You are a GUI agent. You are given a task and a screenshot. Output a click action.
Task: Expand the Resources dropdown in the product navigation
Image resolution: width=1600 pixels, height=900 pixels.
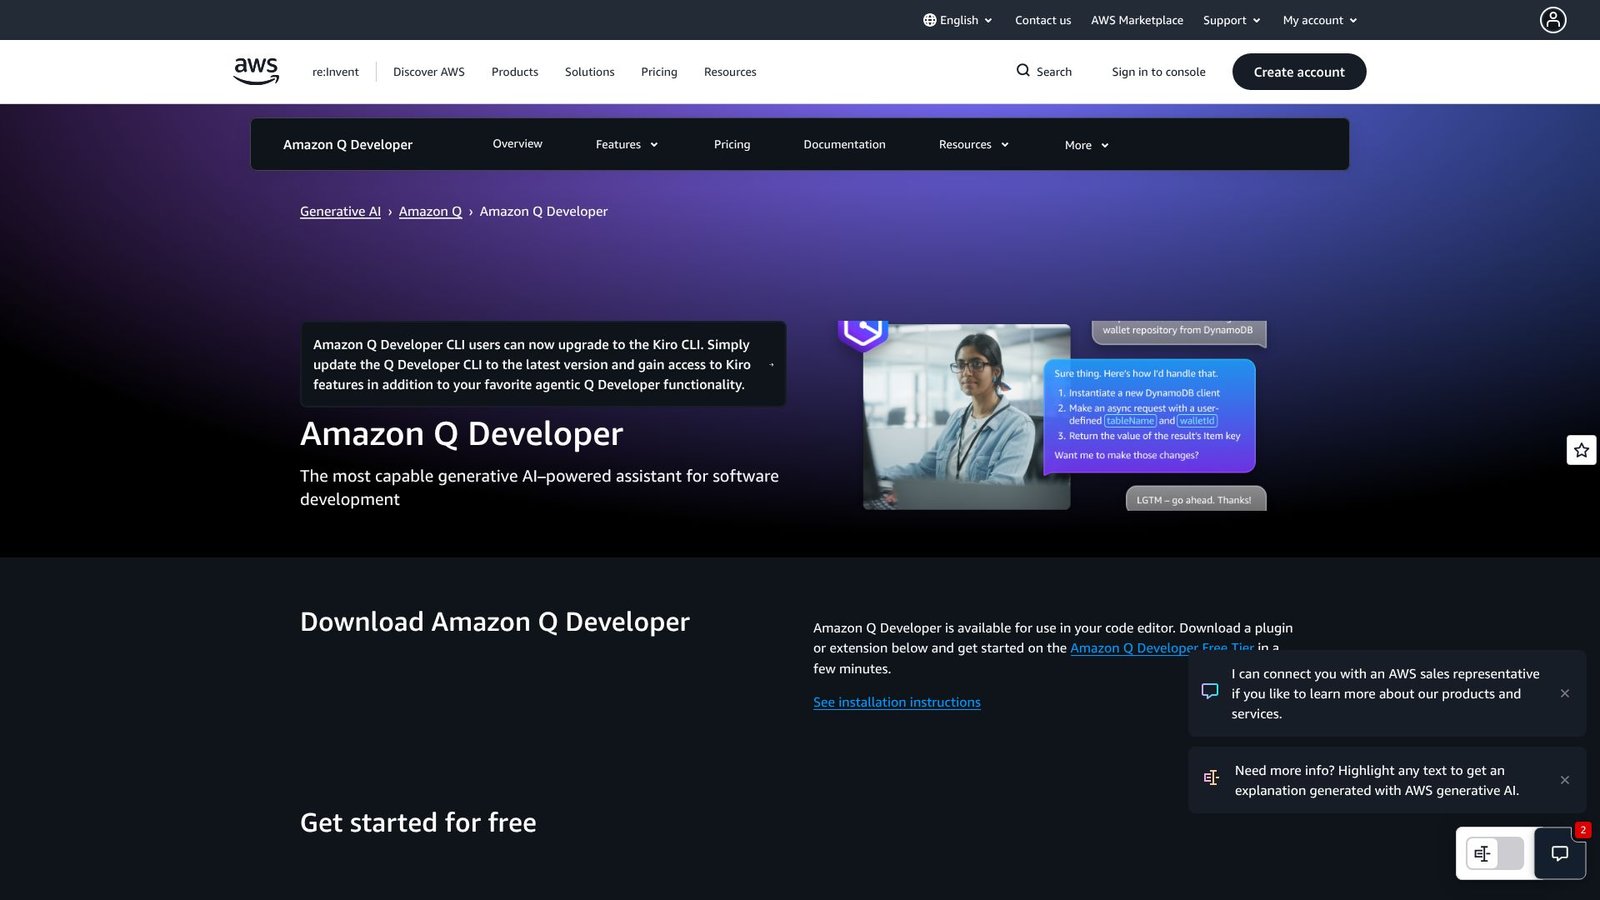[972, 144]
